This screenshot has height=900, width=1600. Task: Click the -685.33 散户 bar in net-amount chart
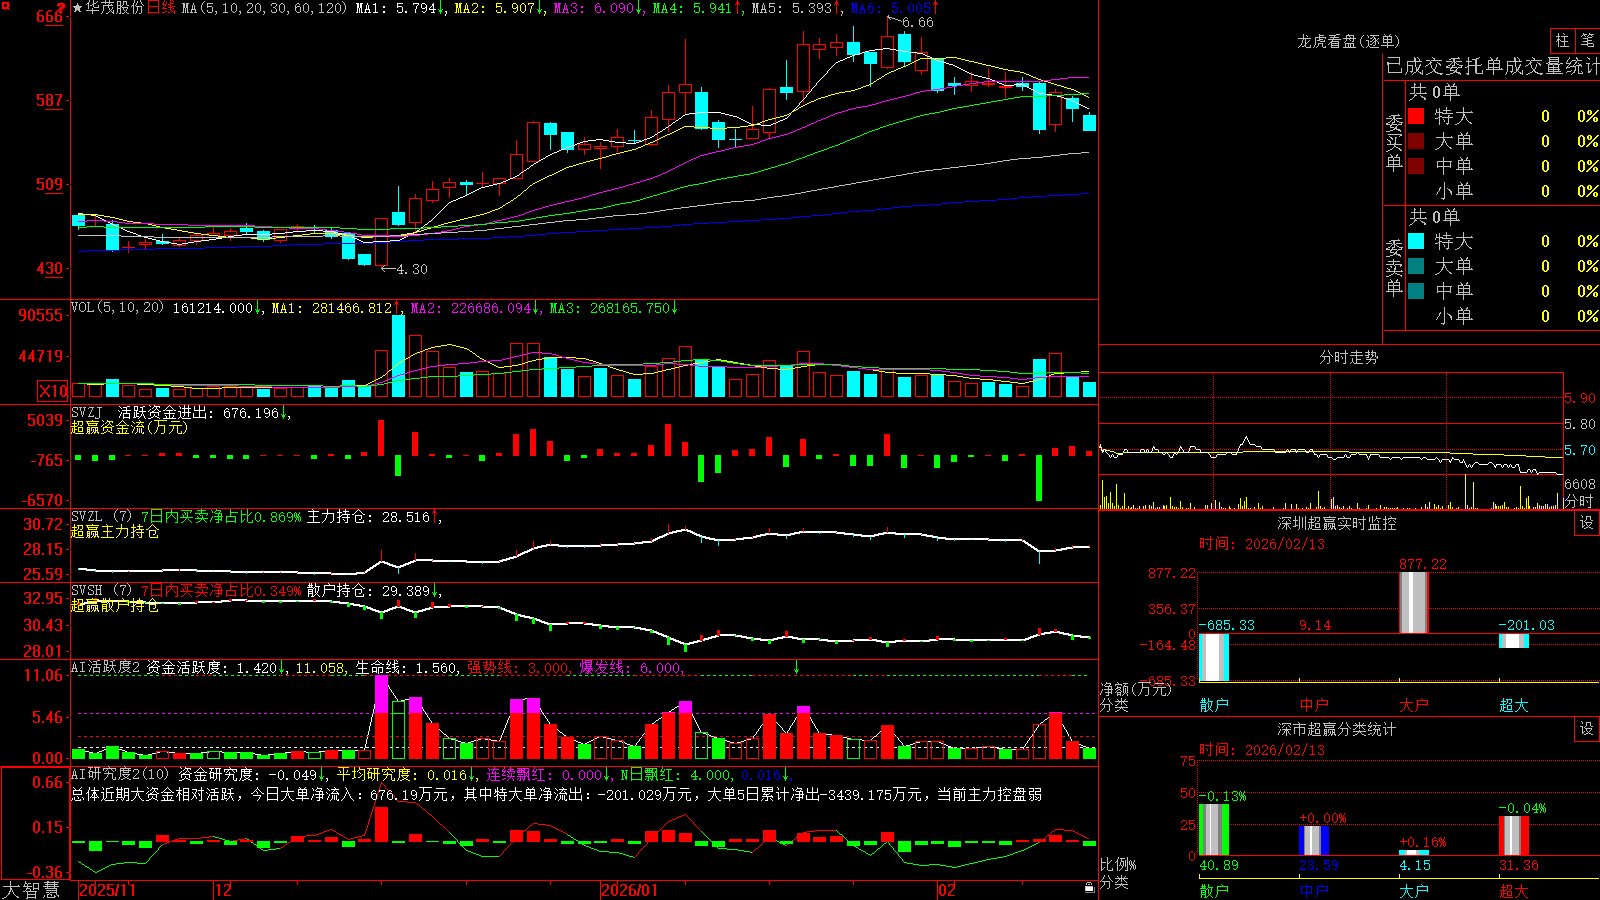pos(1214,657)
